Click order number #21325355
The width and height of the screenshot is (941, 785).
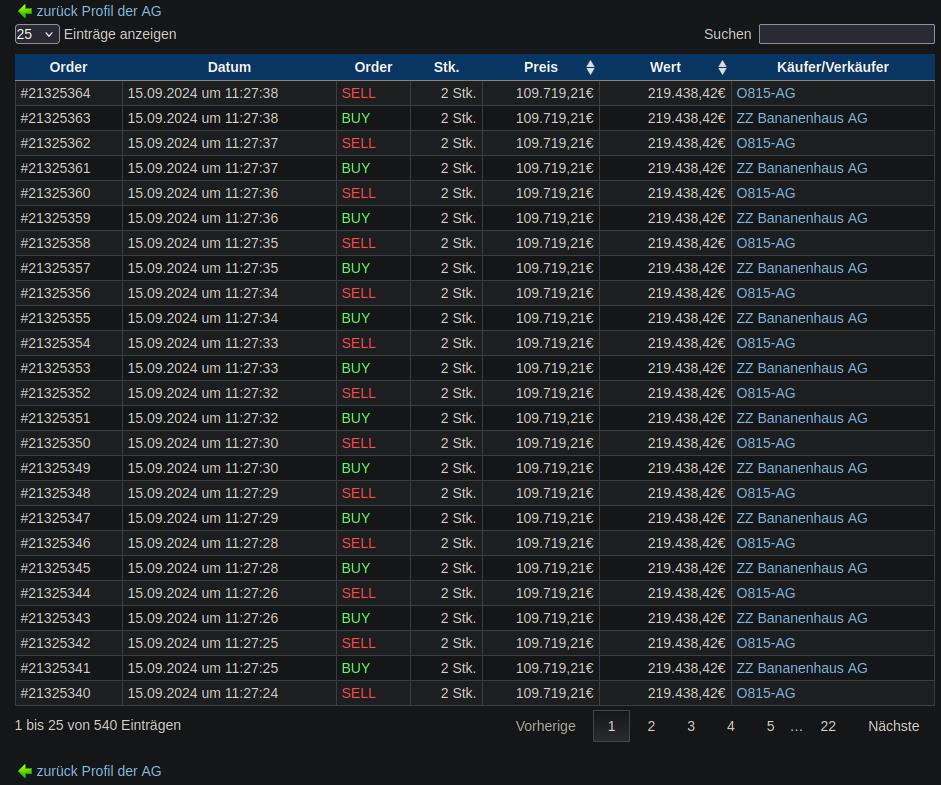pos(55,318)
